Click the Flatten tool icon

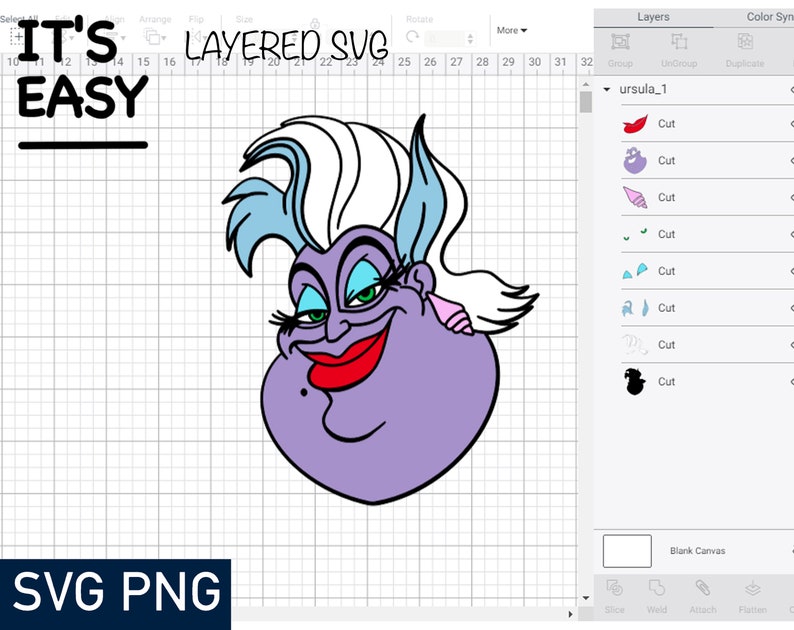[752, 588]
